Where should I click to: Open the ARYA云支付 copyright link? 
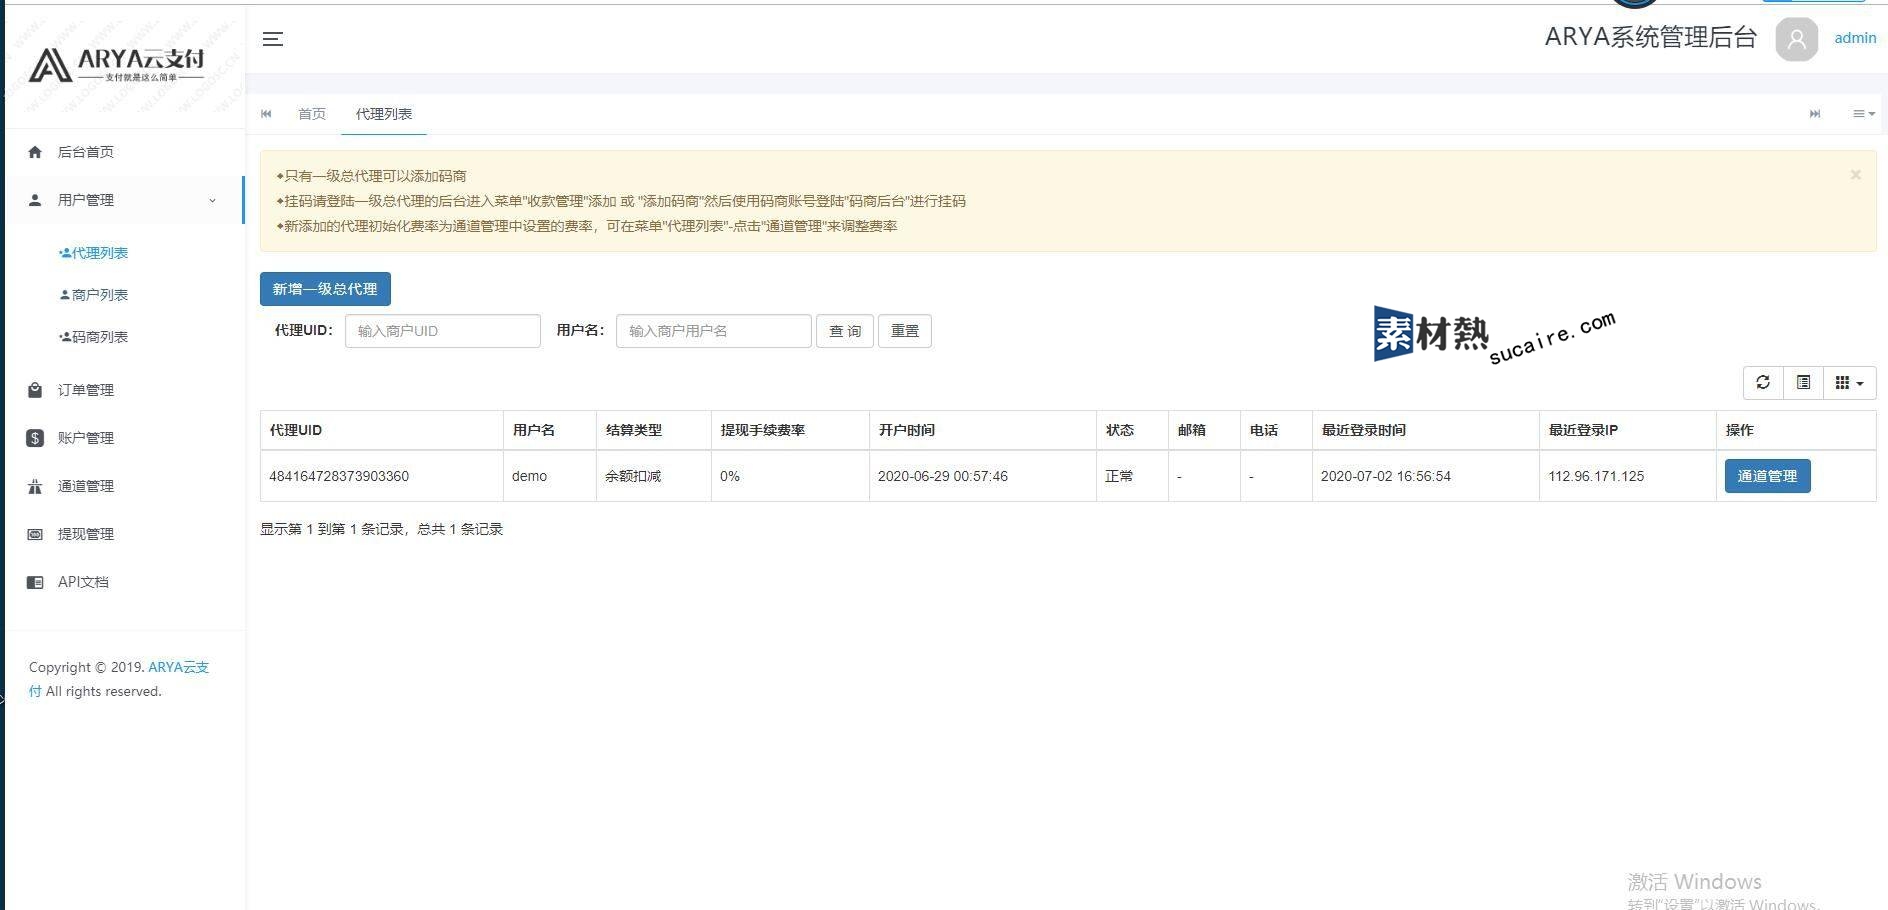[x=178, y=667]
